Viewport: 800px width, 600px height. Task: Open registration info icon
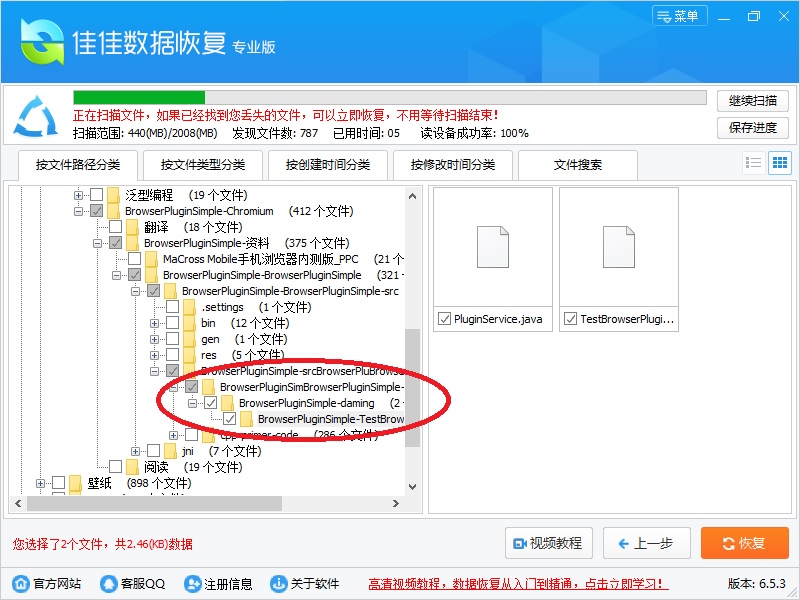coord(193,583)
